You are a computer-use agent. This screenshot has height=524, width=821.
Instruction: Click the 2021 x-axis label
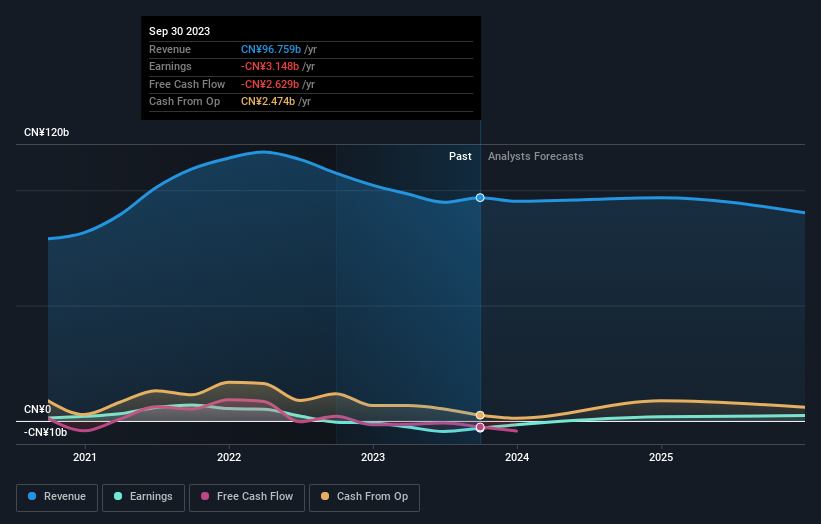point(85,458)
